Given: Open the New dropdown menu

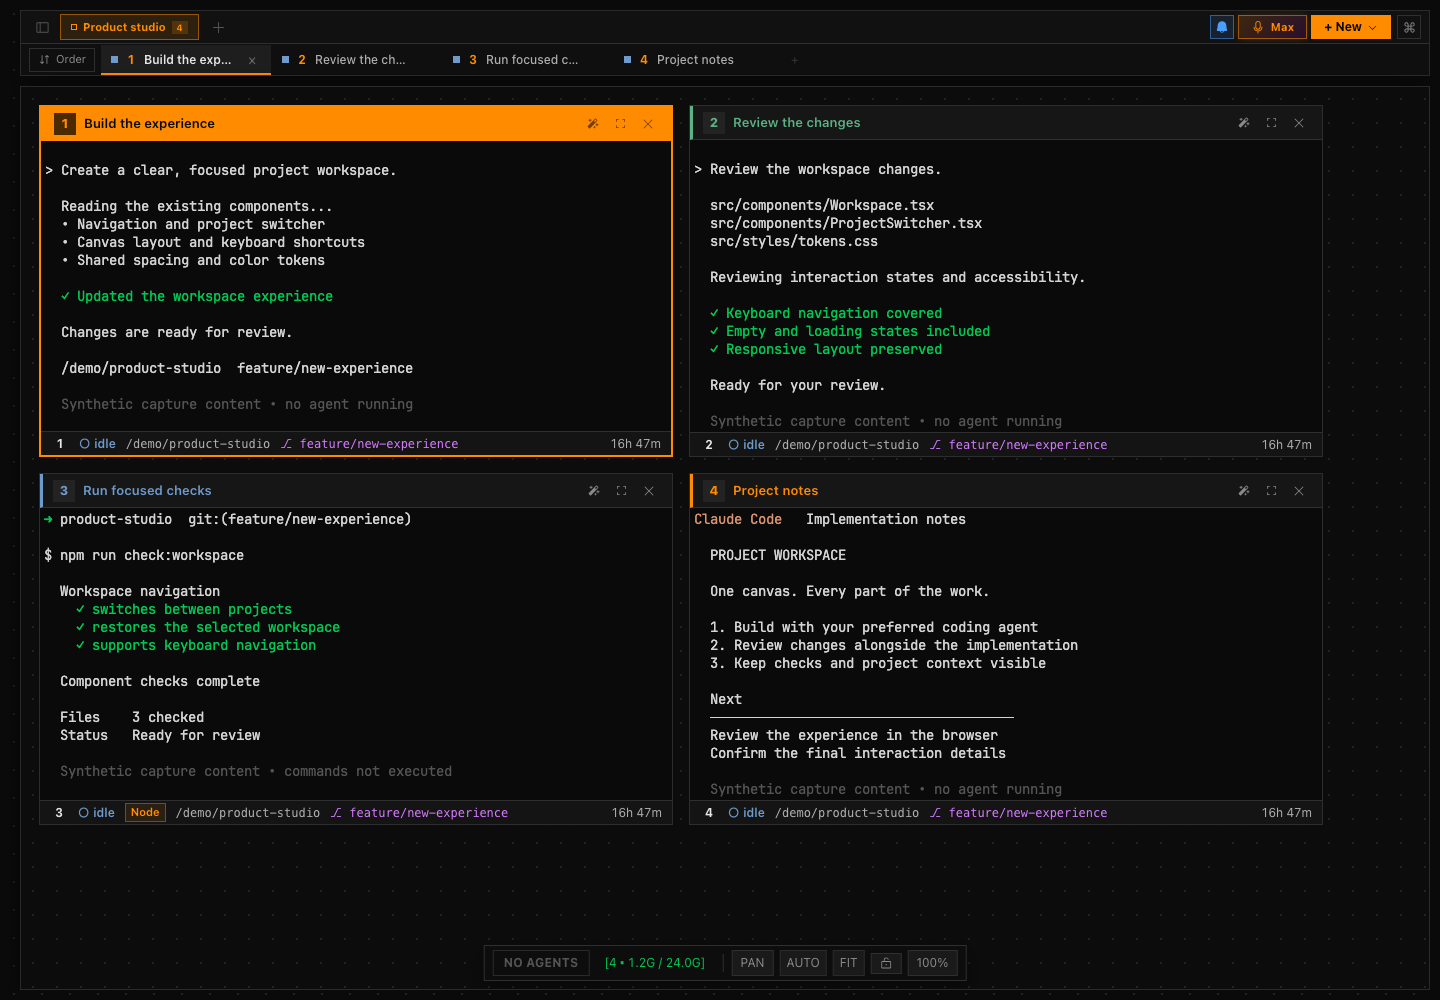Looking at the screenshot, I should click(x=1350, y=27).
